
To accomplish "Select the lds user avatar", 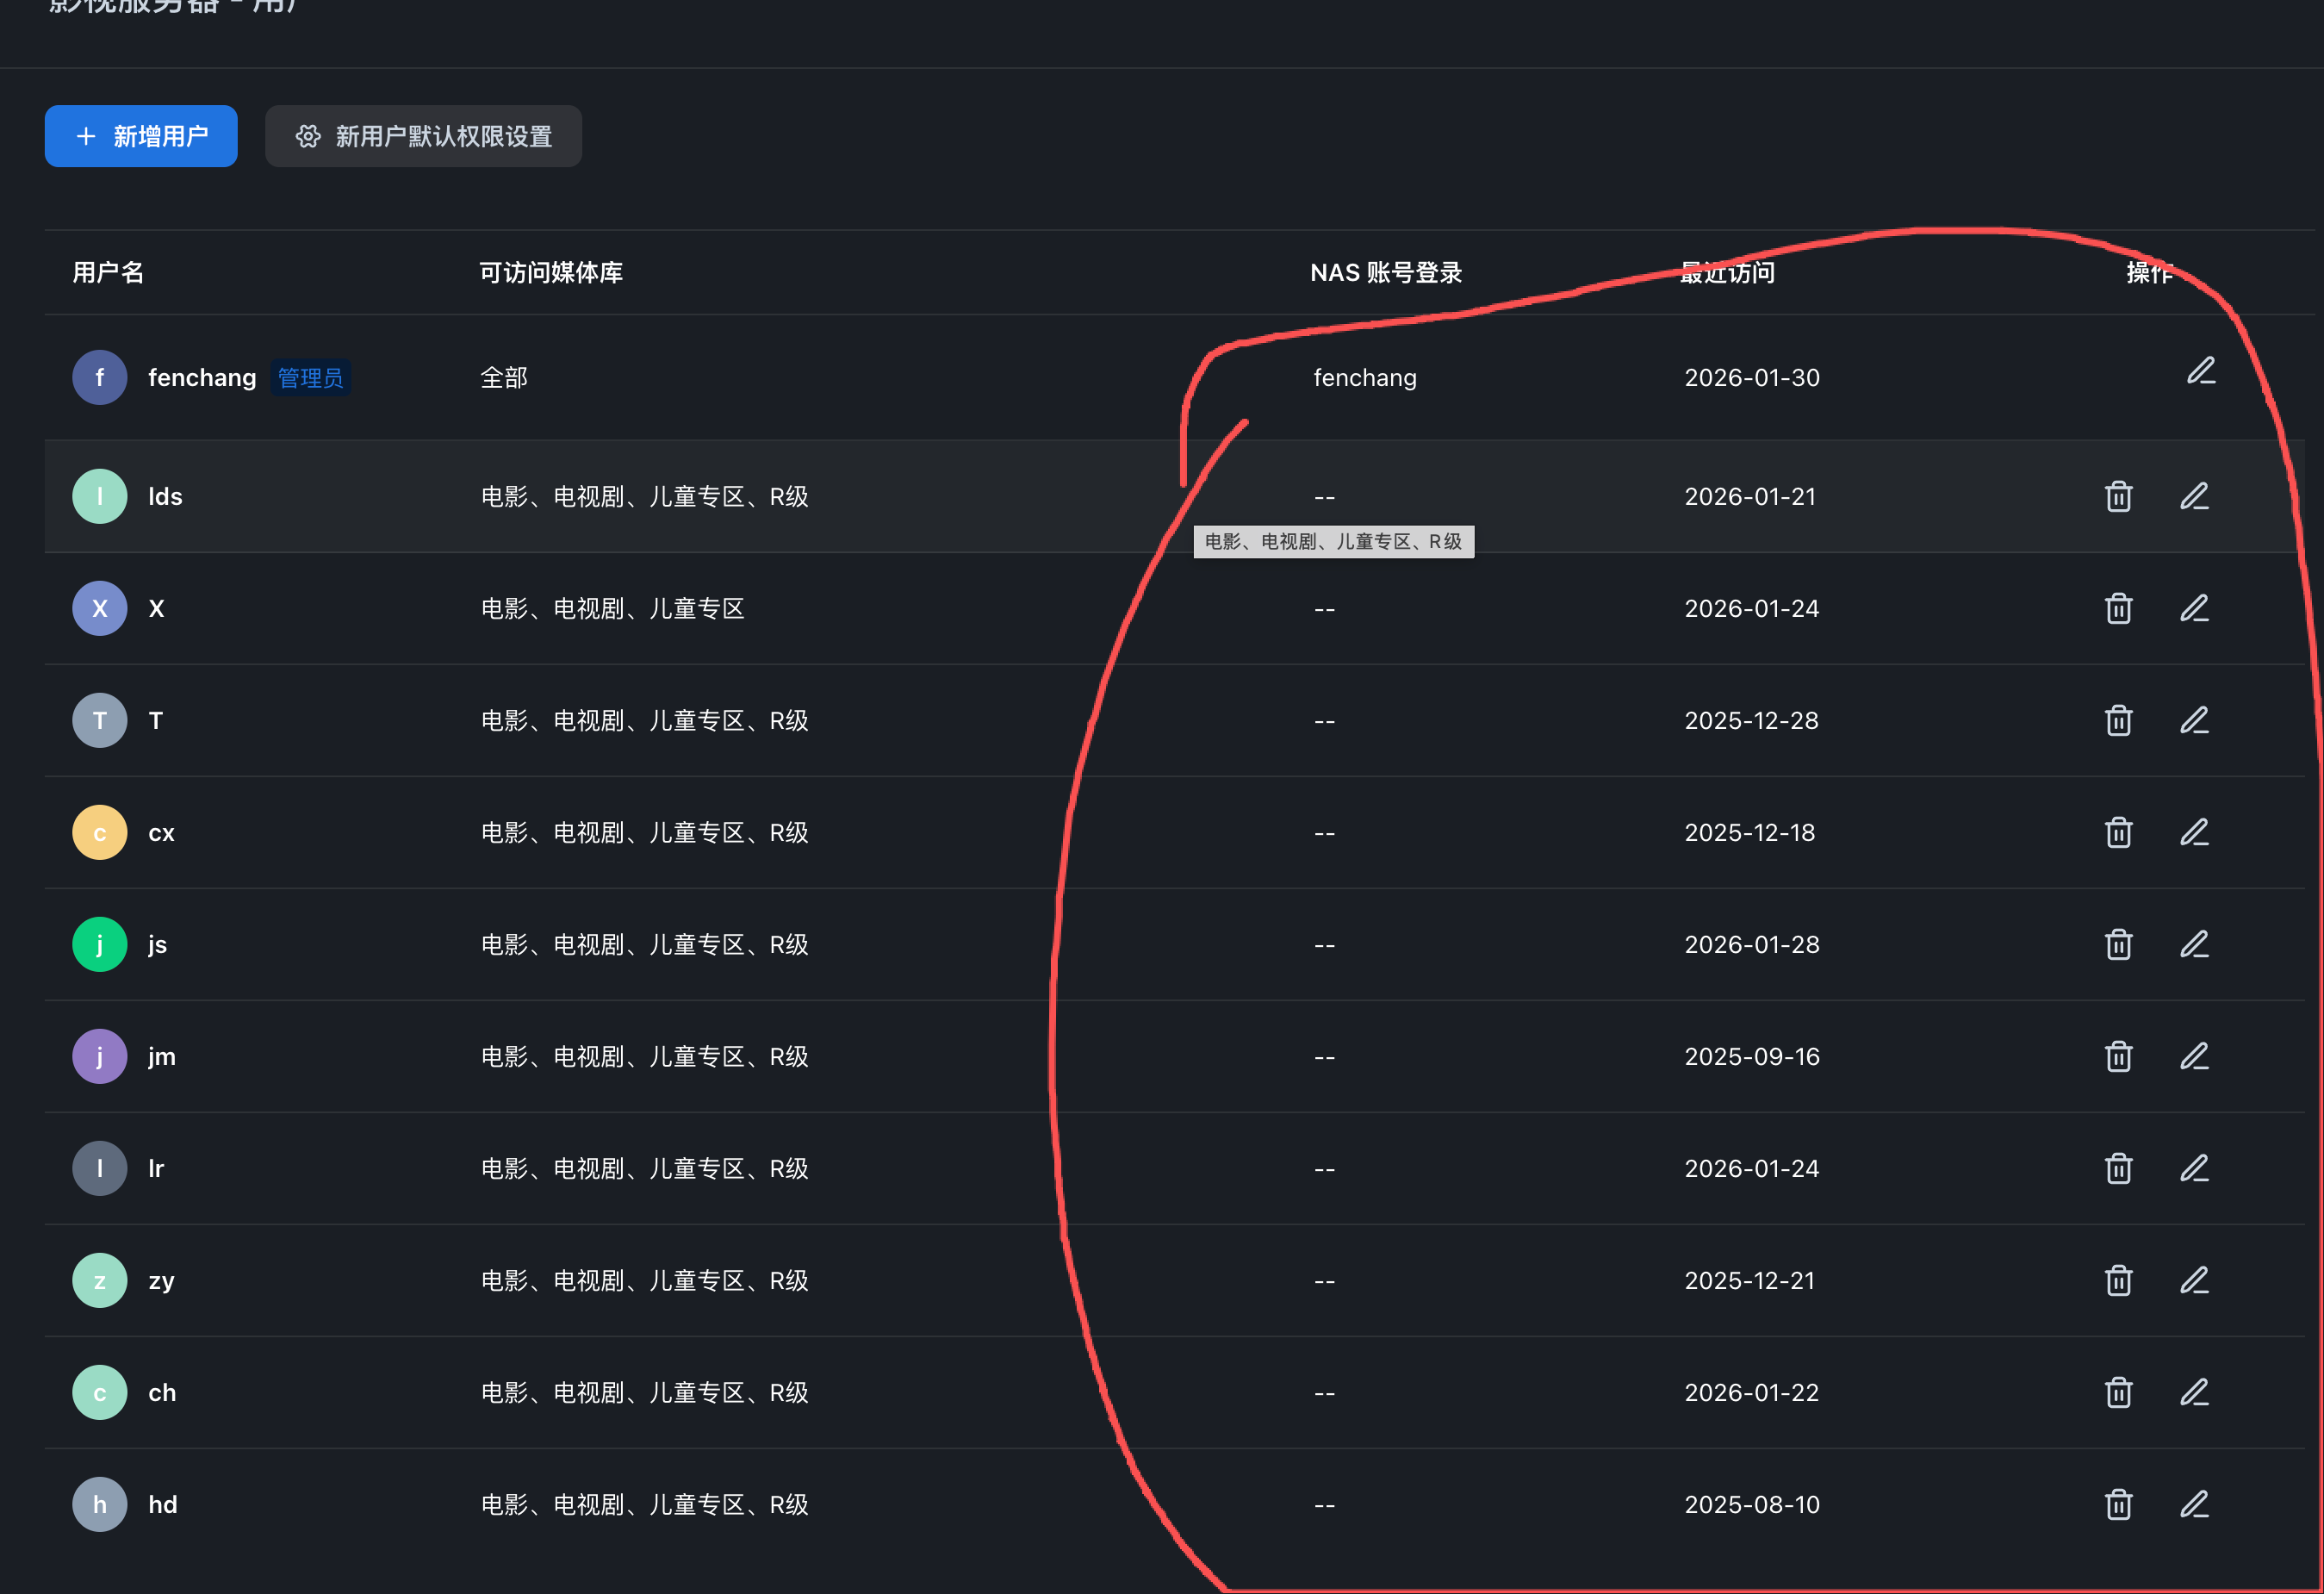I will (x=100, y=497).
